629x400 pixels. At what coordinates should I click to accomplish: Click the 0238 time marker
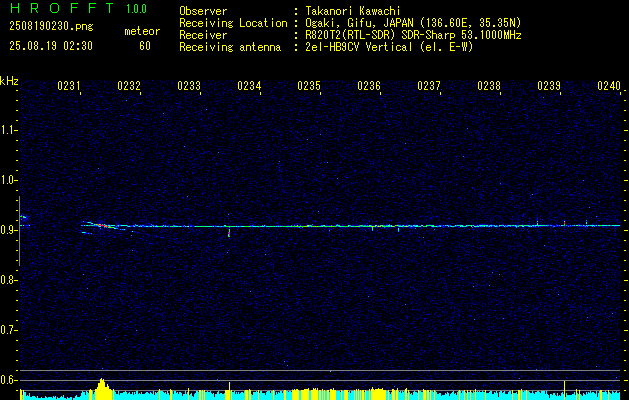pyautogui.click(x=489, y=86)
